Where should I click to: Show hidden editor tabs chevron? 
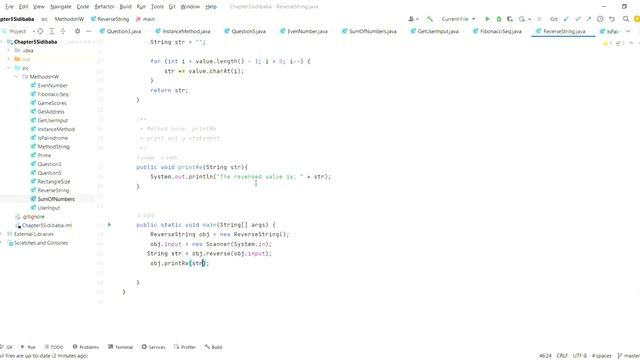pyautogui.click(x=628, y=31)
